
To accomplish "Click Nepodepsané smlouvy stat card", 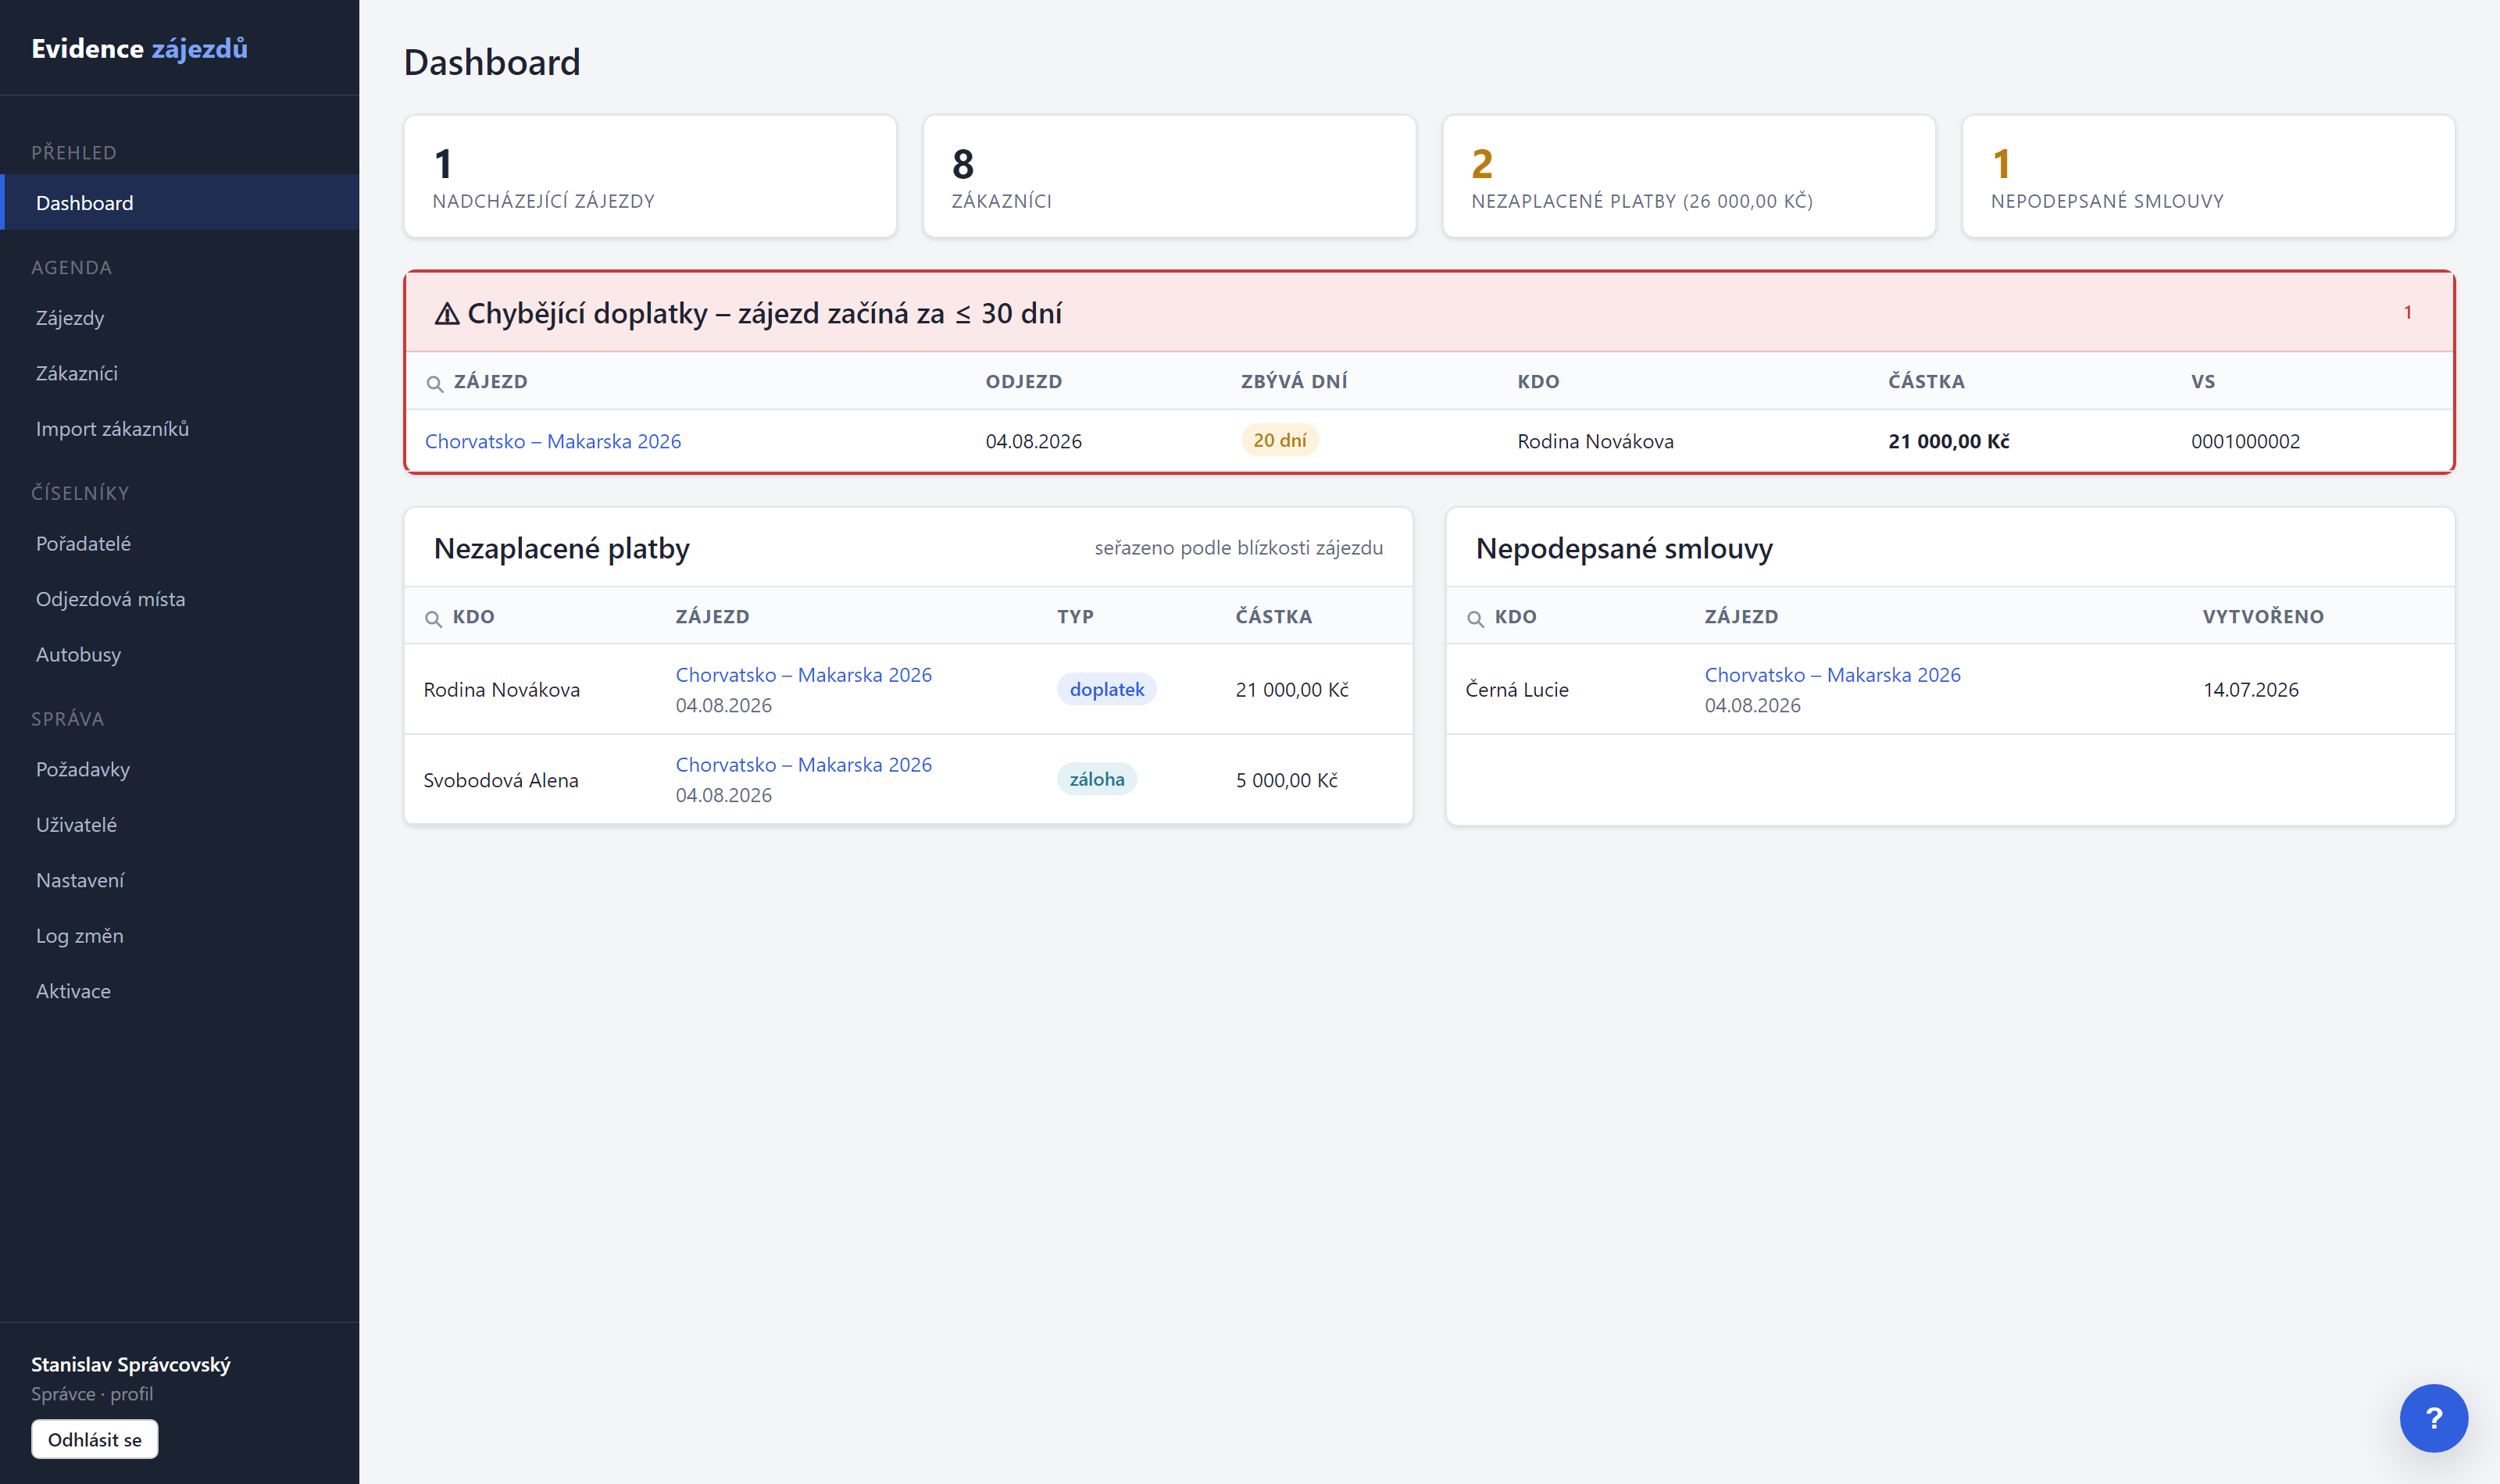I will click(x=2208, y=176).
